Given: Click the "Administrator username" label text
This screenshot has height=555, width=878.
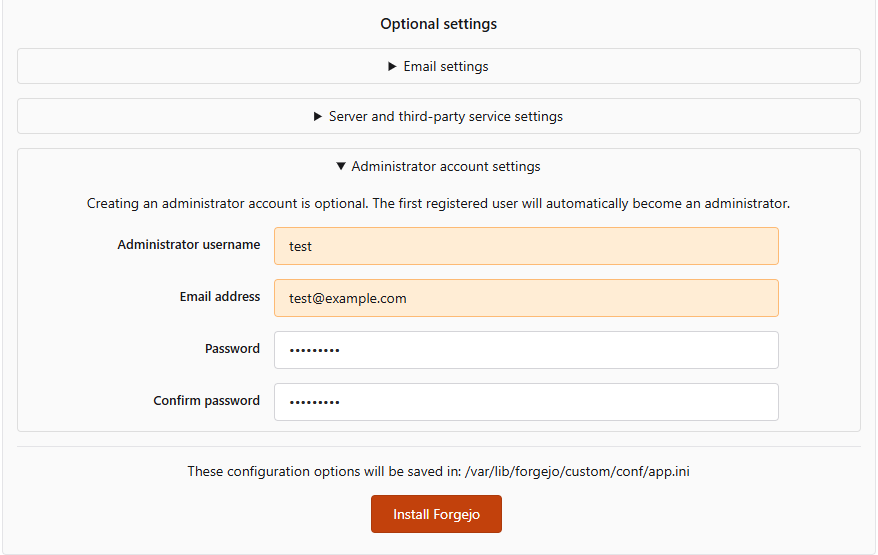Looking at the screenshot, I should click(x=188, y=245).
